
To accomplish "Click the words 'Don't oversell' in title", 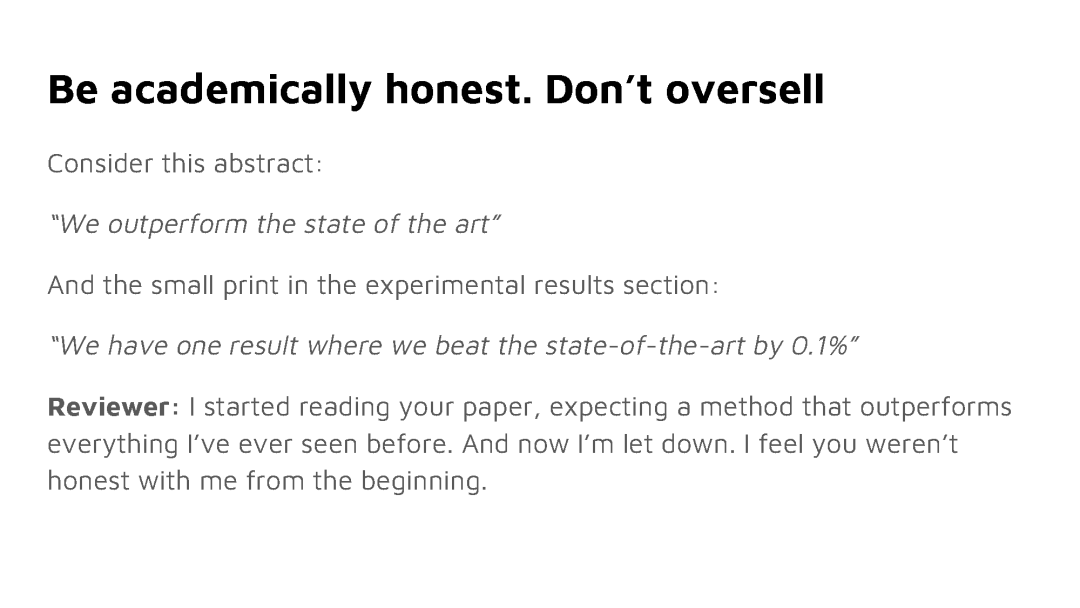I will point(685,89).
